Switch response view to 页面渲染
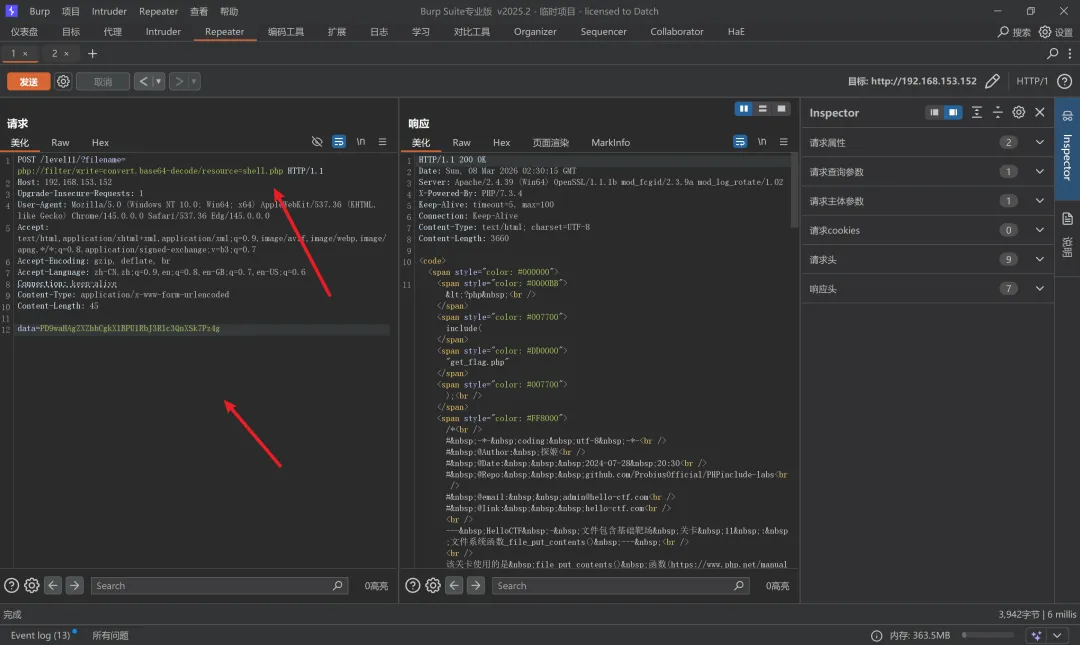 pos(550,143)
